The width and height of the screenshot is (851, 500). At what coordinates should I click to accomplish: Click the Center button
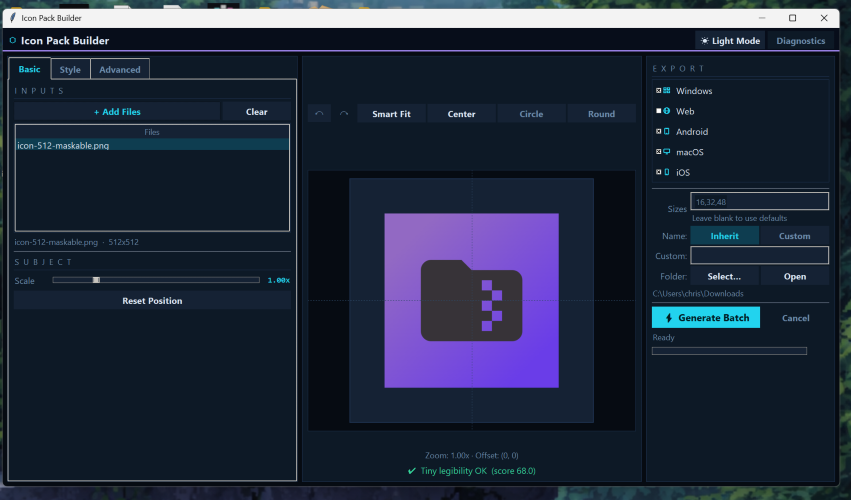[461, 113]
